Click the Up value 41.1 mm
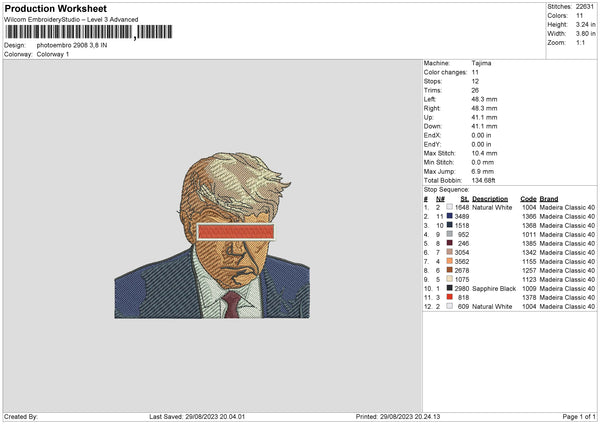This screenshot has width=600, height=424. pos(484,117)
